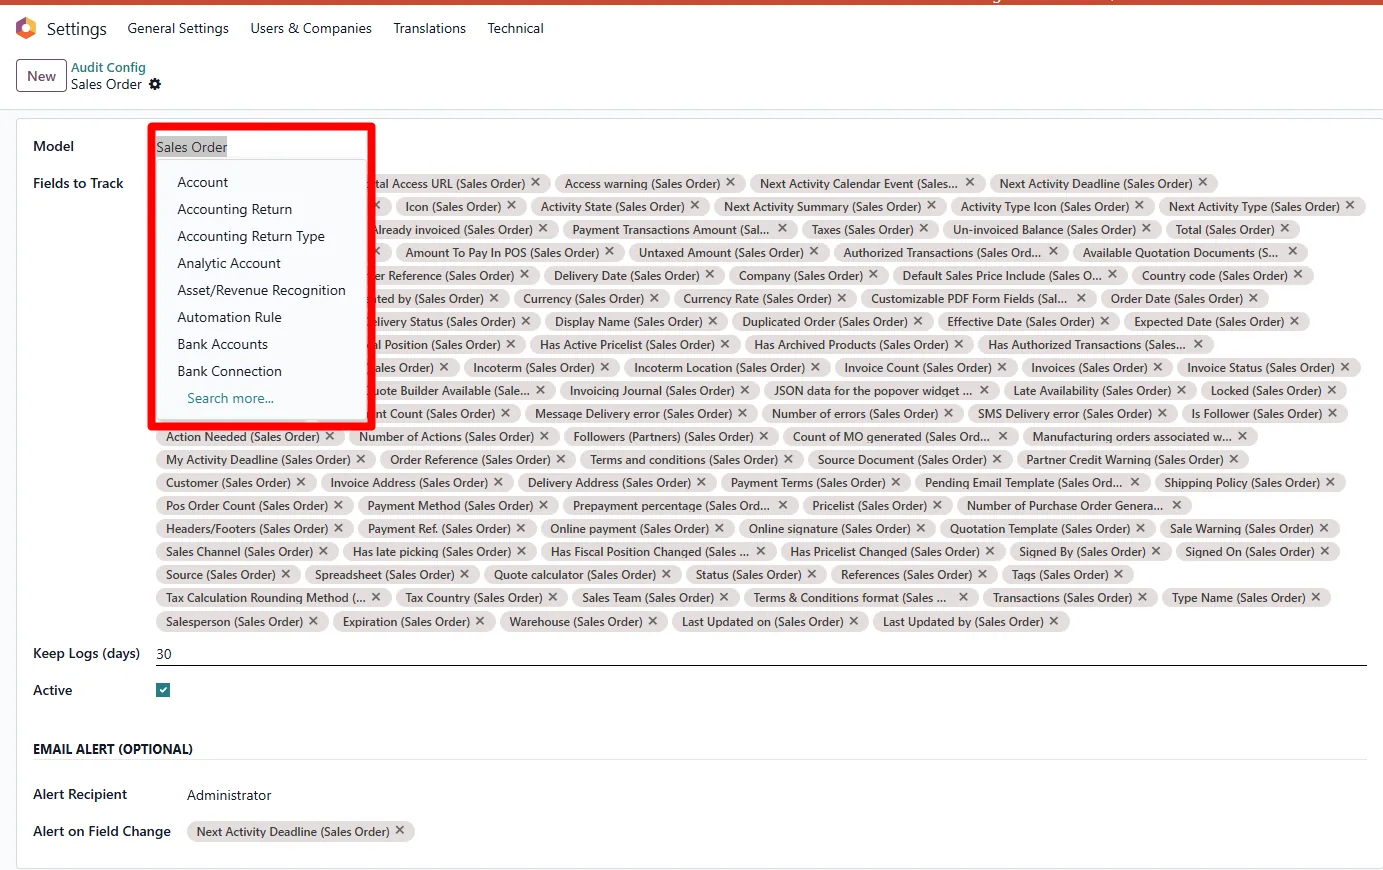Image resolution: width=1383 pixels, height=870 pixels.
Task: Remove the Currency (Sales Order) tag
Action: 655,298
